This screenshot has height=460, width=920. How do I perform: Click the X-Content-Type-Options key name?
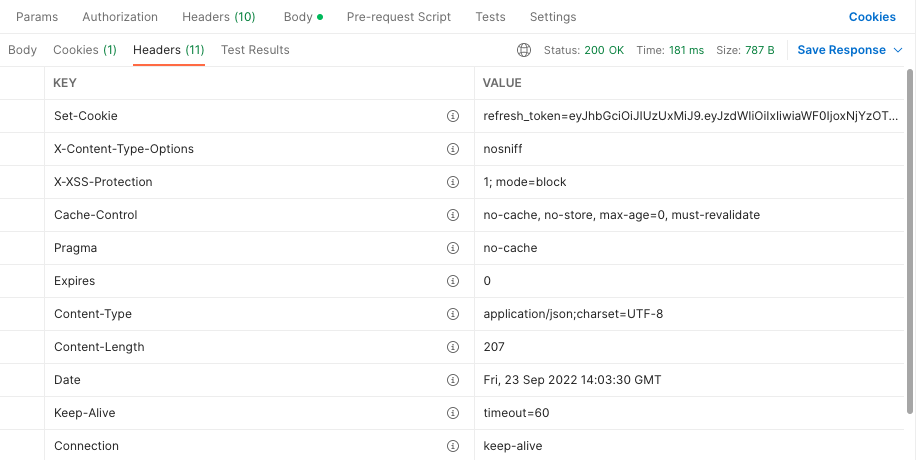click(124, 149)
